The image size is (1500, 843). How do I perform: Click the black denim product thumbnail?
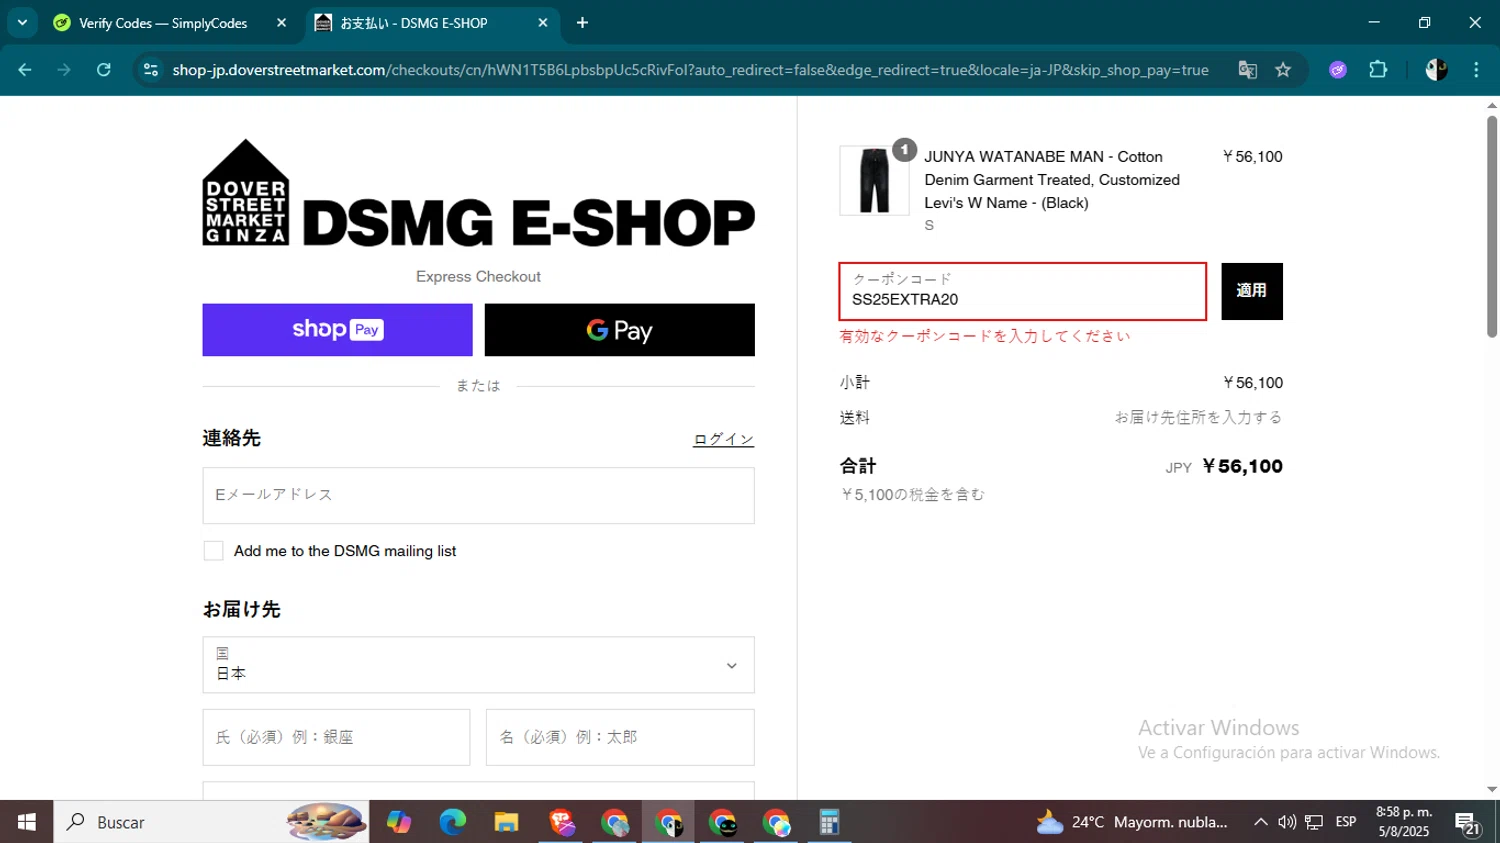[x=874, y=180]
